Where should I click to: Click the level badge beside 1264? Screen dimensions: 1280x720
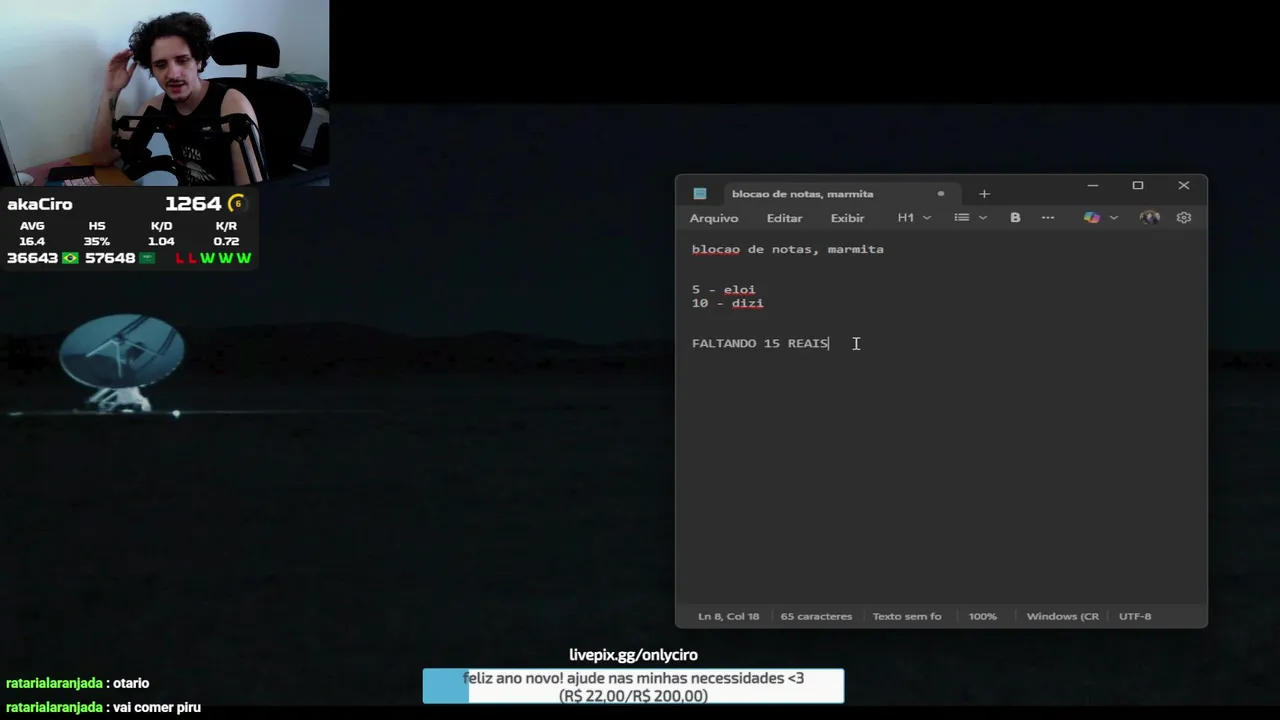point(237,204)
